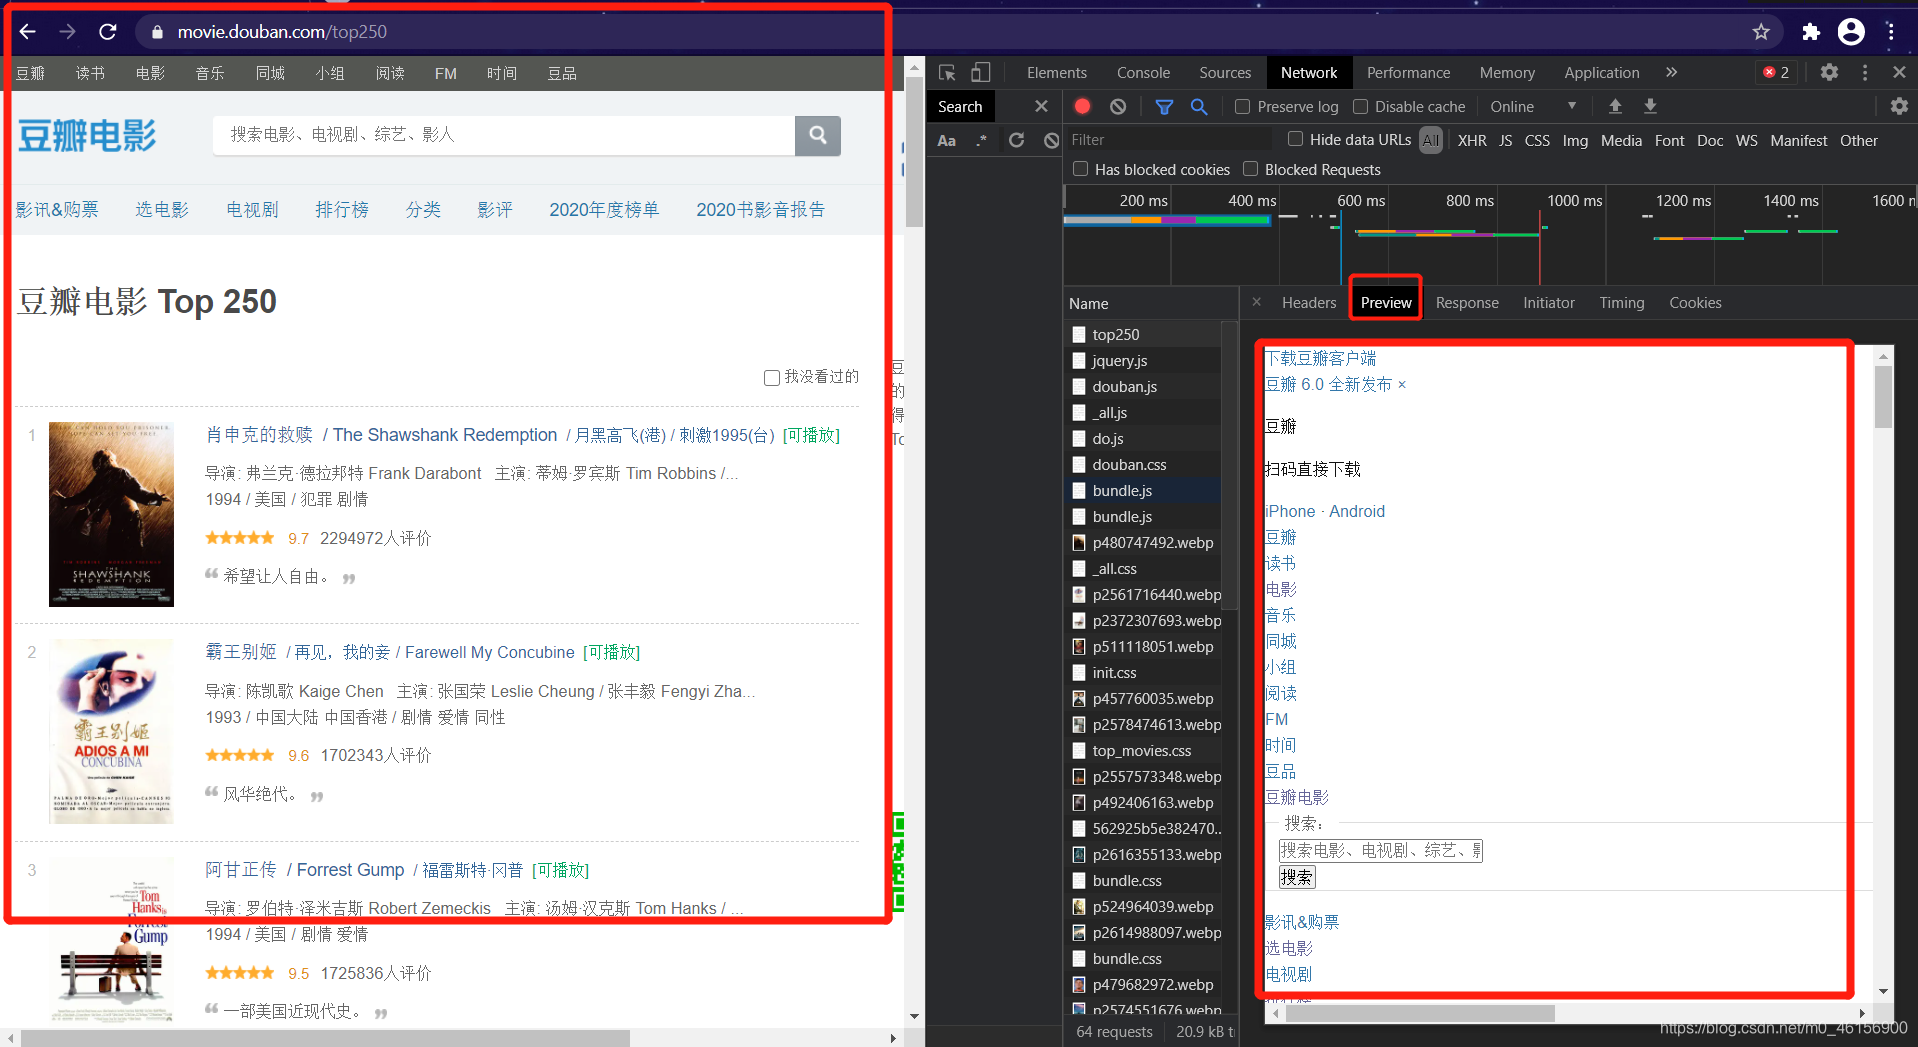Open the user profile avatar icon

click(x=1851, y=32)
